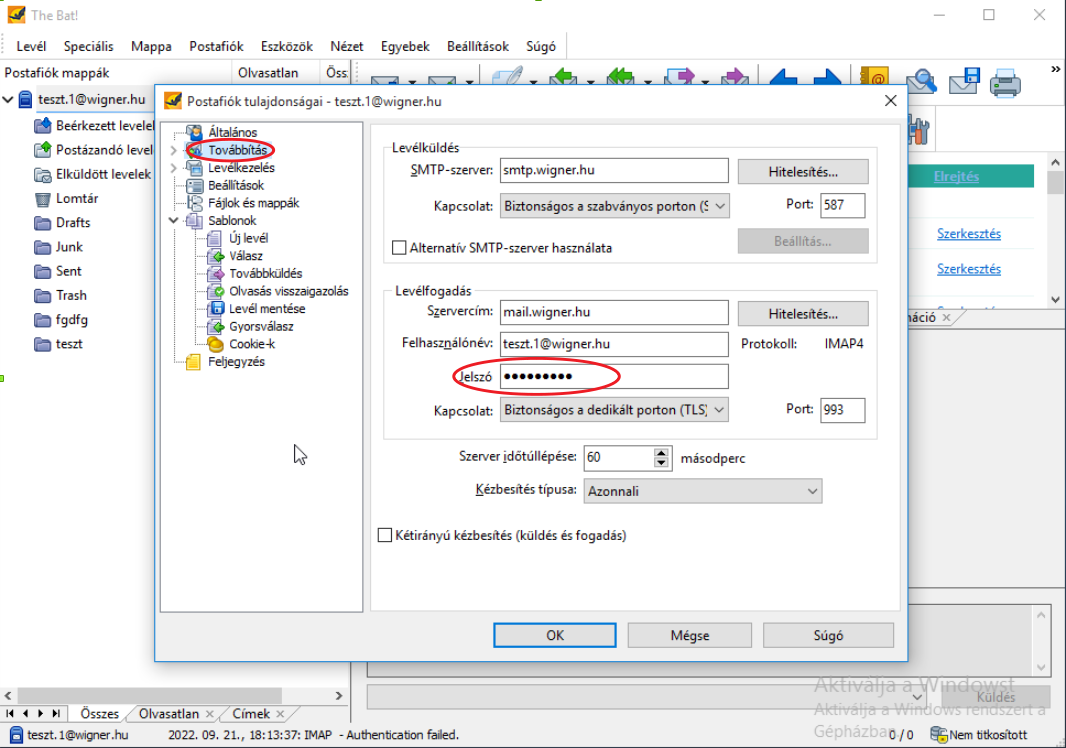This screenshot has width=1066, height=748.
Task: Click the Hitelesítés button for Levélfogadás
Action: click(803, 314)
